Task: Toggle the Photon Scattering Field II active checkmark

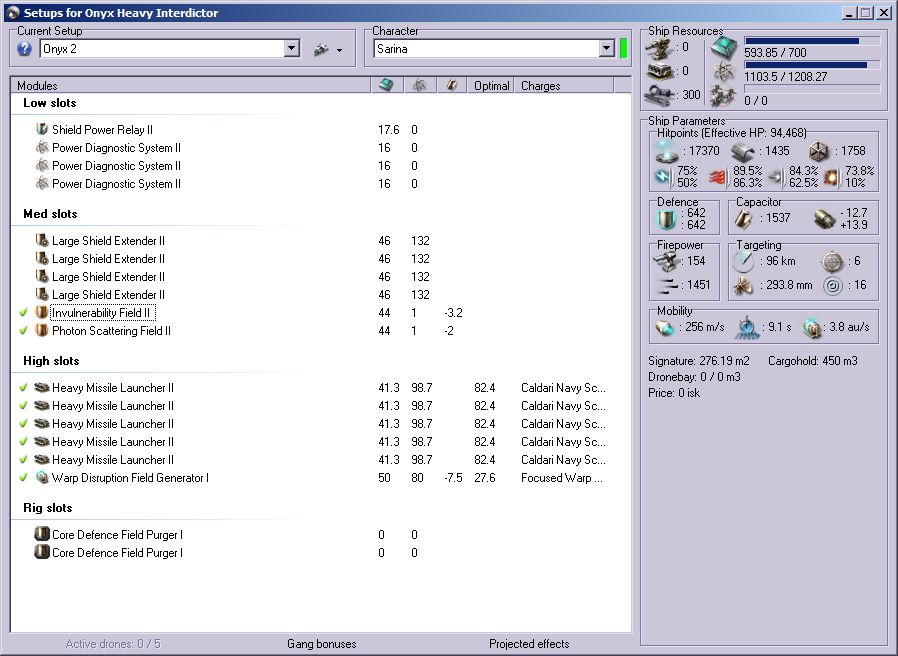Action: tap(23, 331)
